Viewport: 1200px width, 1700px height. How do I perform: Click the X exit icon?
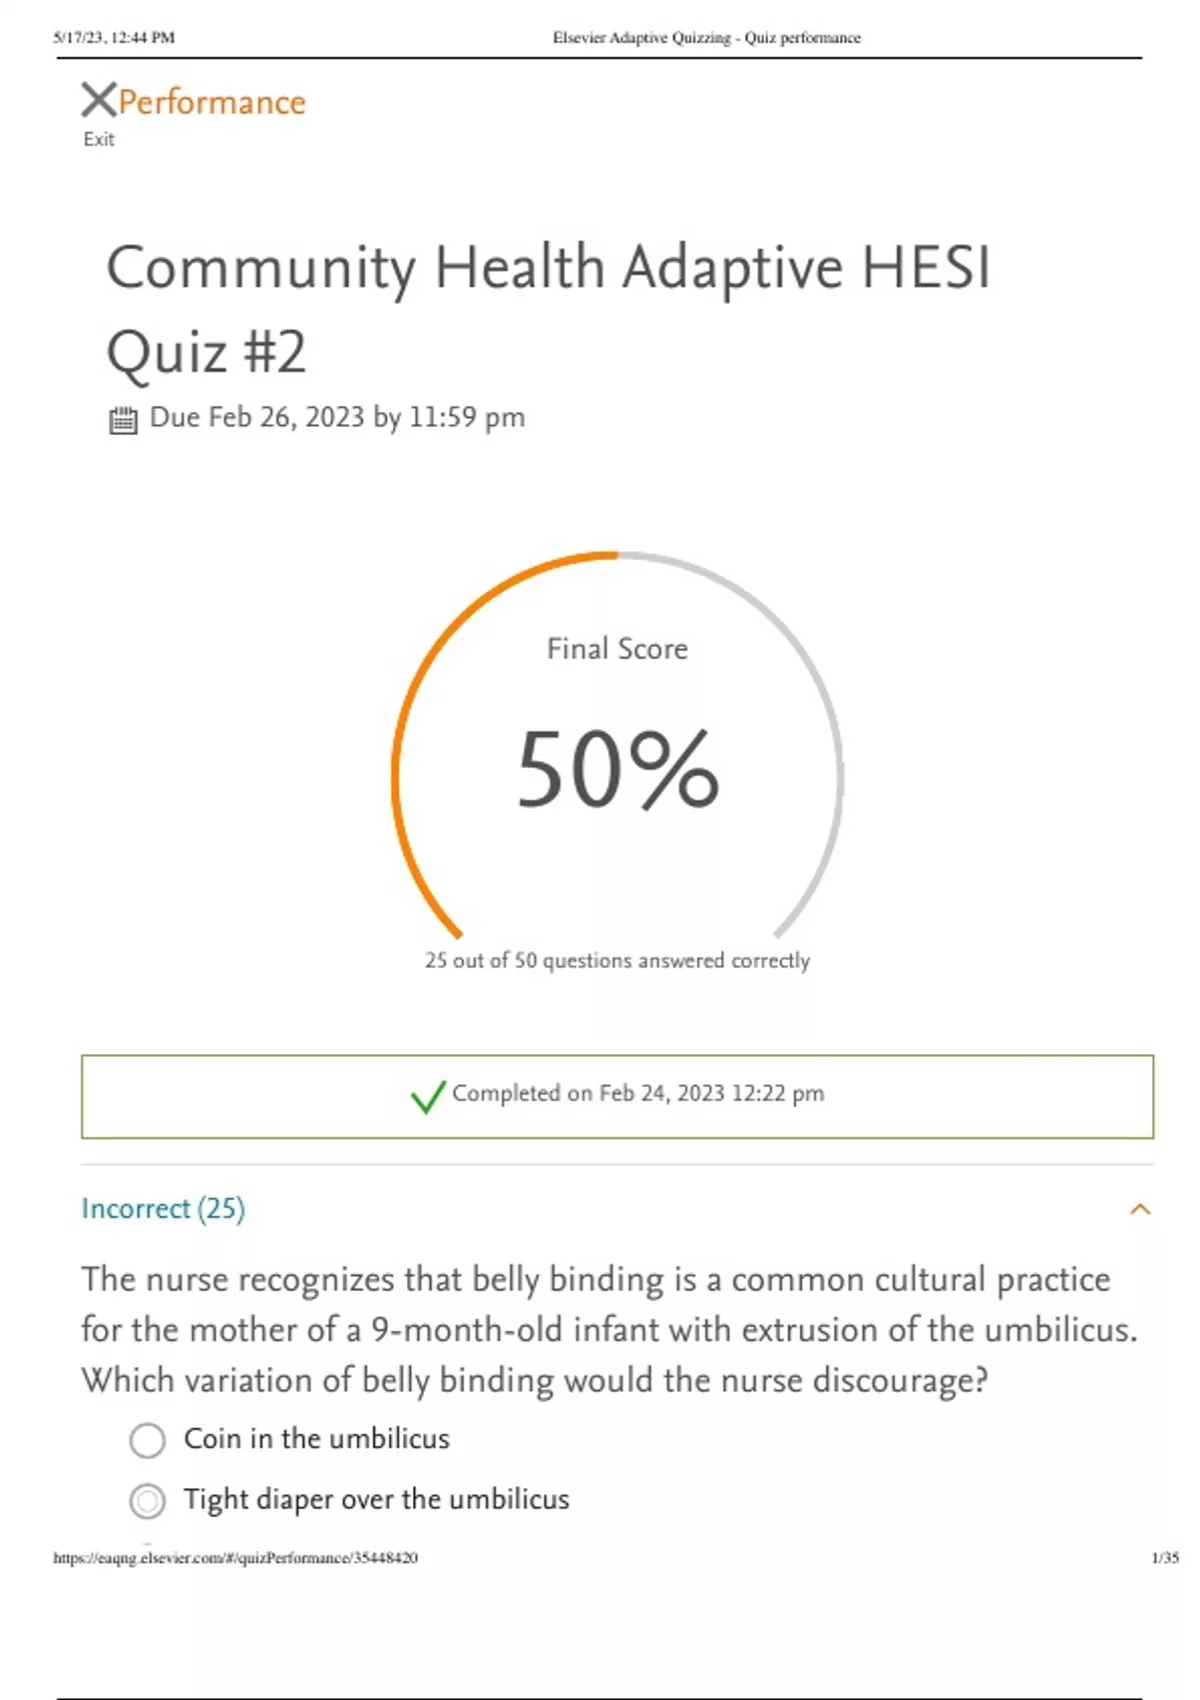(x=98, y=100)
